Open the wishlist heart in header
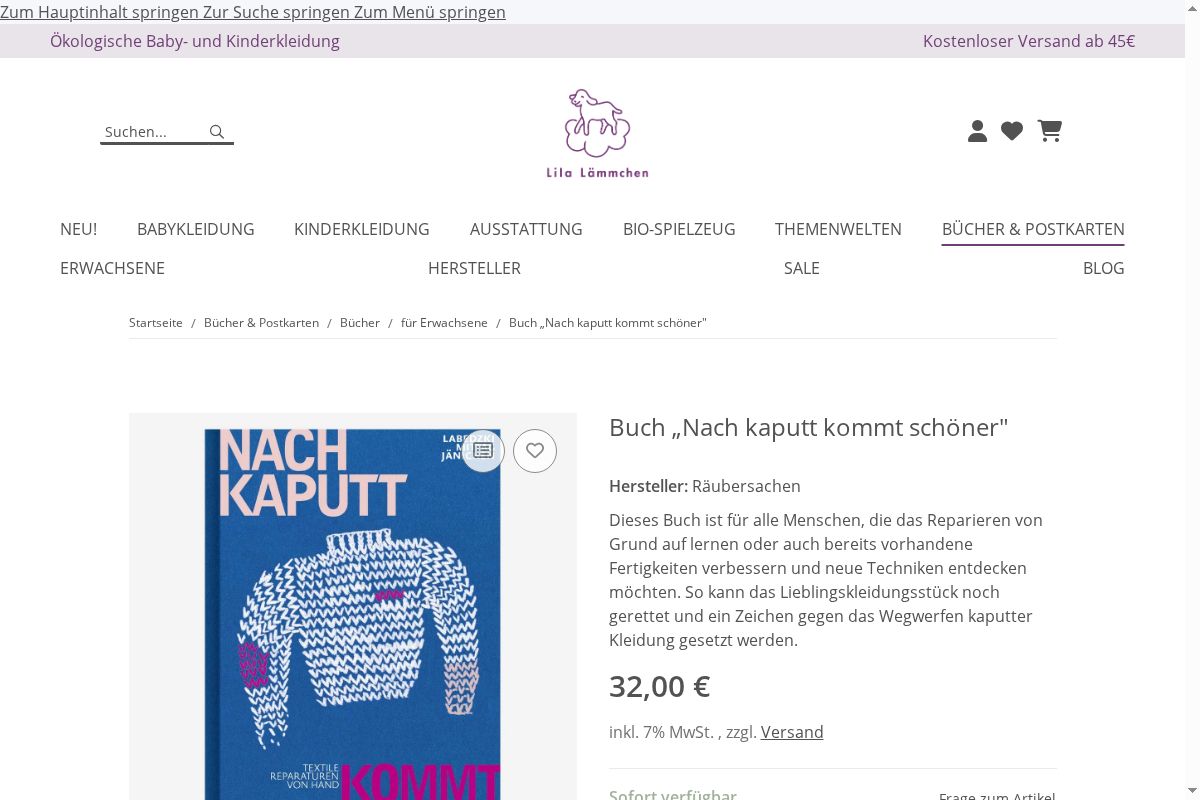This screenshot has height=800, width=1200. [x=1012, y=131]
